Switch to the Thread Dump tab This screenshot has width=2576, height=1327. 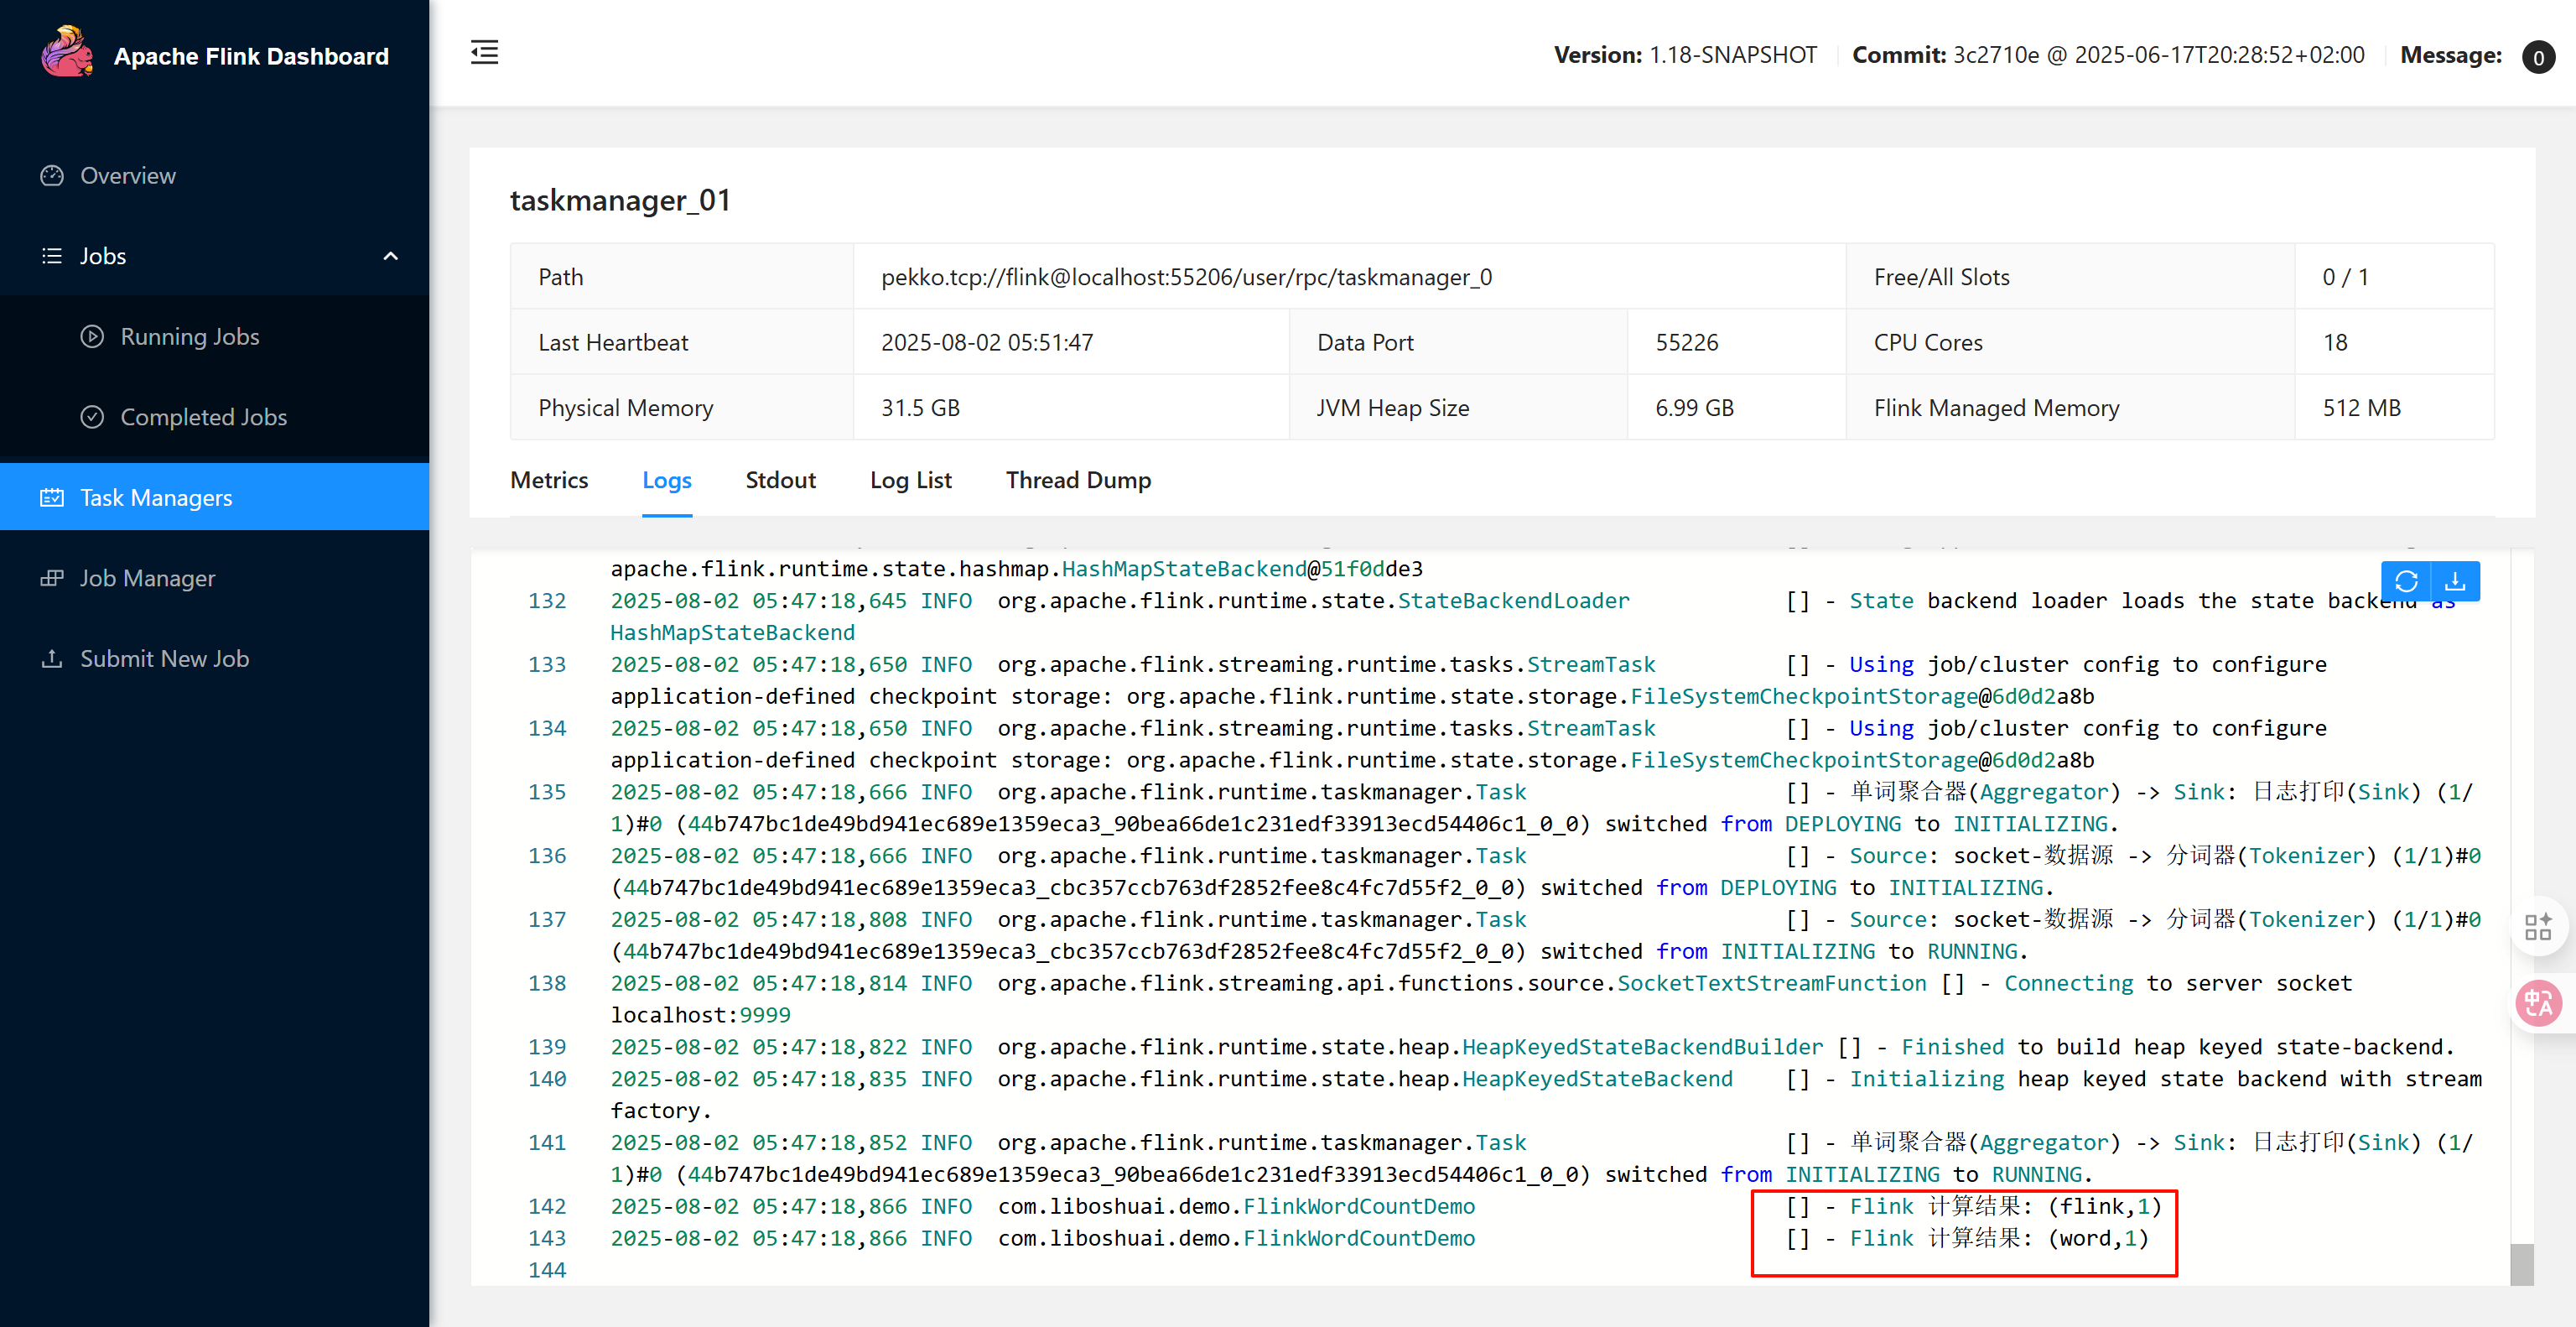click(x=1078, y=481)
